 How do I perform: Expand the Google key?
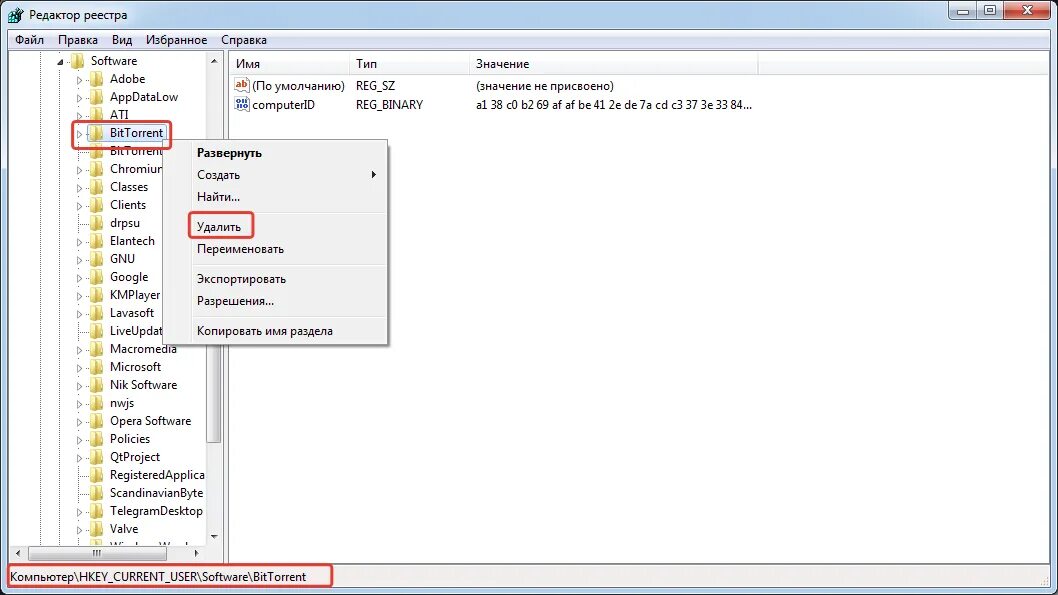tap(79, 277)
